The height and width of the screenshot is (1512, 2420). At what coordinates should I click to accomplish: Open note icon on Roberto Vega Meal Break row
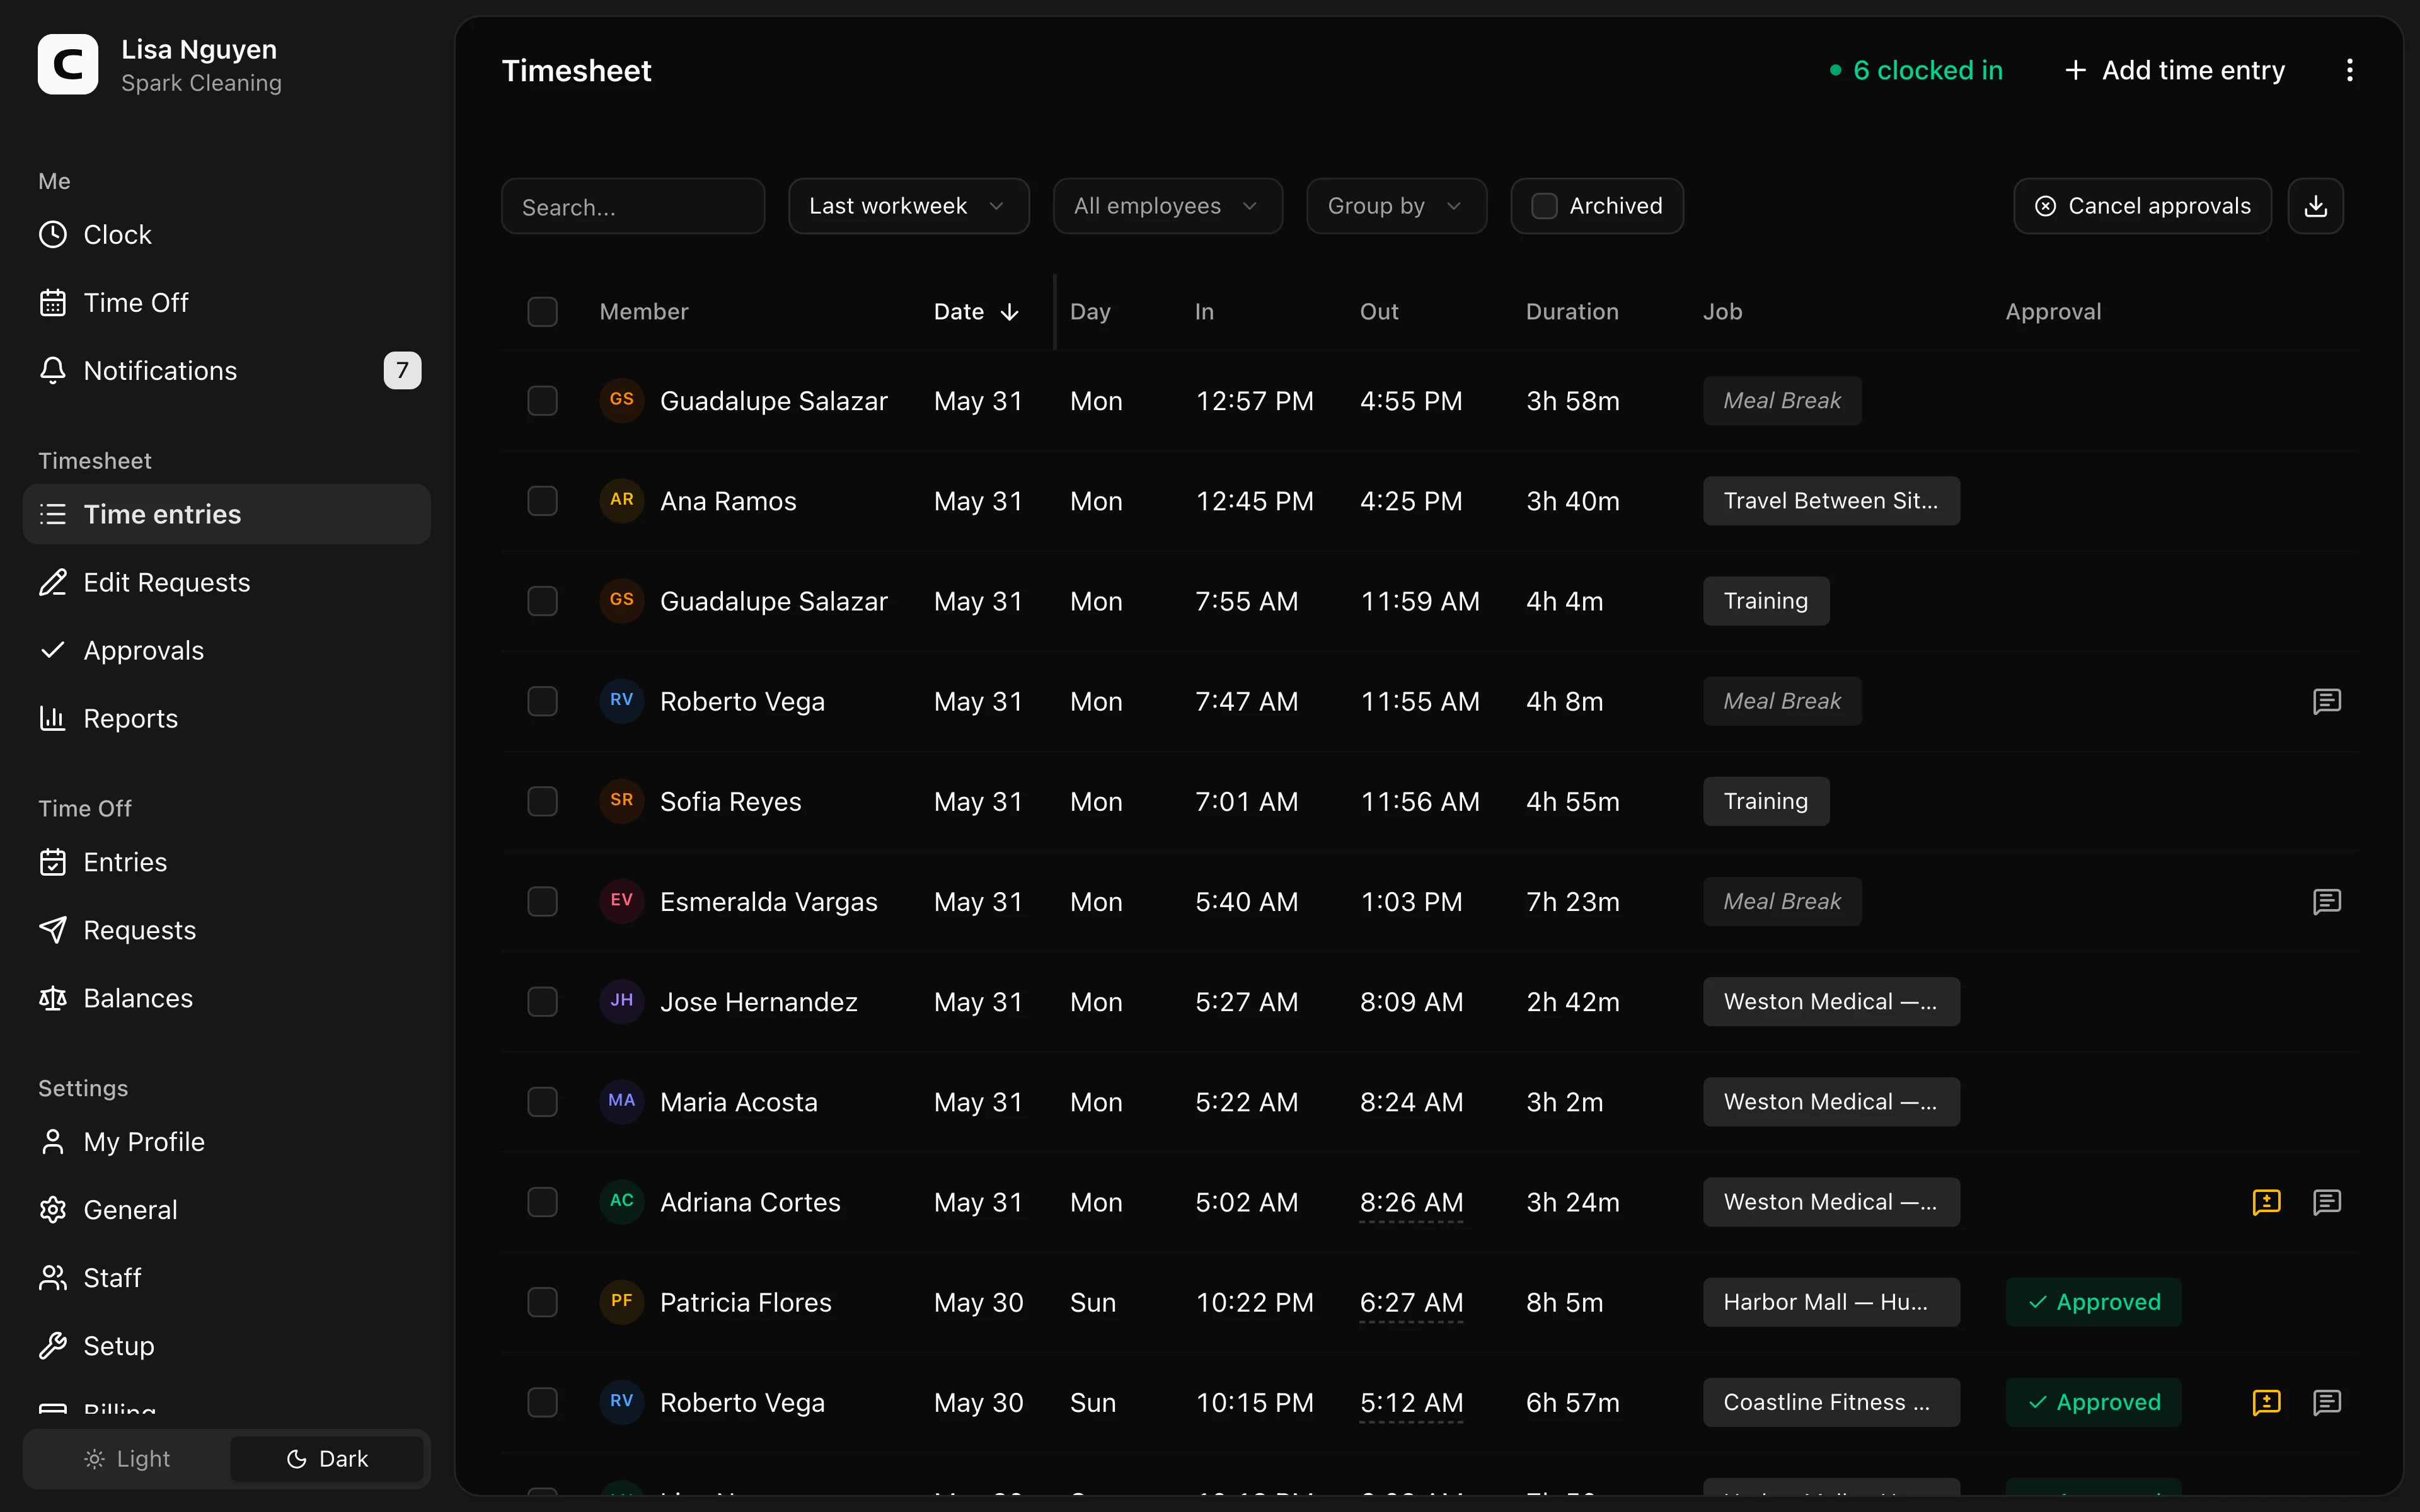coord(2326,701)
